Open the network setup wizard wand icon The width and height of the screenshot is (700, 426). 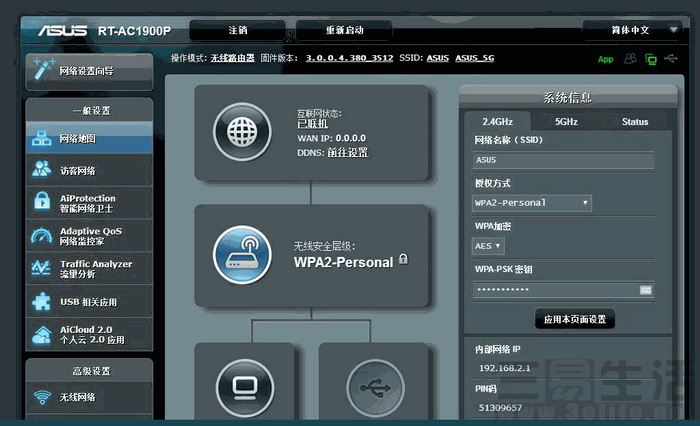click(44, 69)
